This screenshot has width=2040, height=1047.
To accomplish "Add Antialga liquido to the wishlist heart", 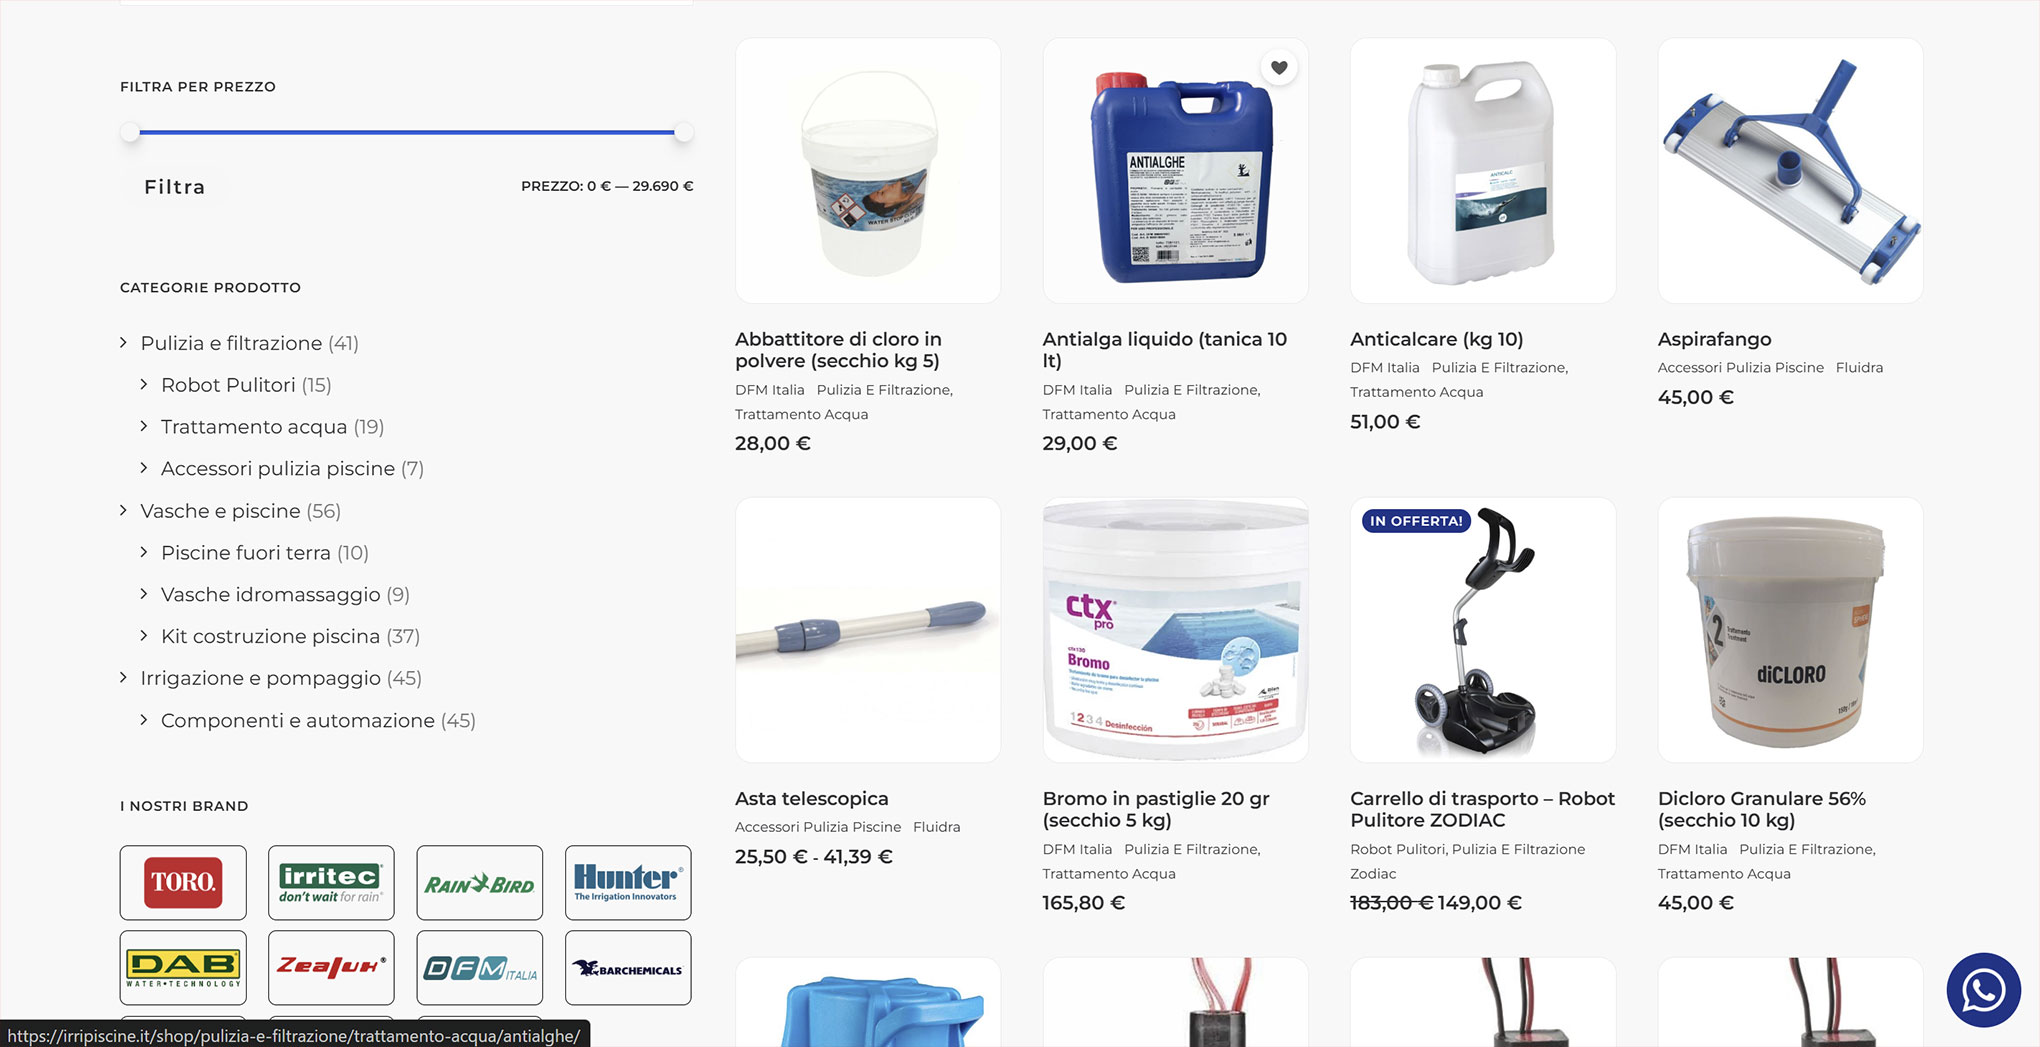I will pos(1279,68).
